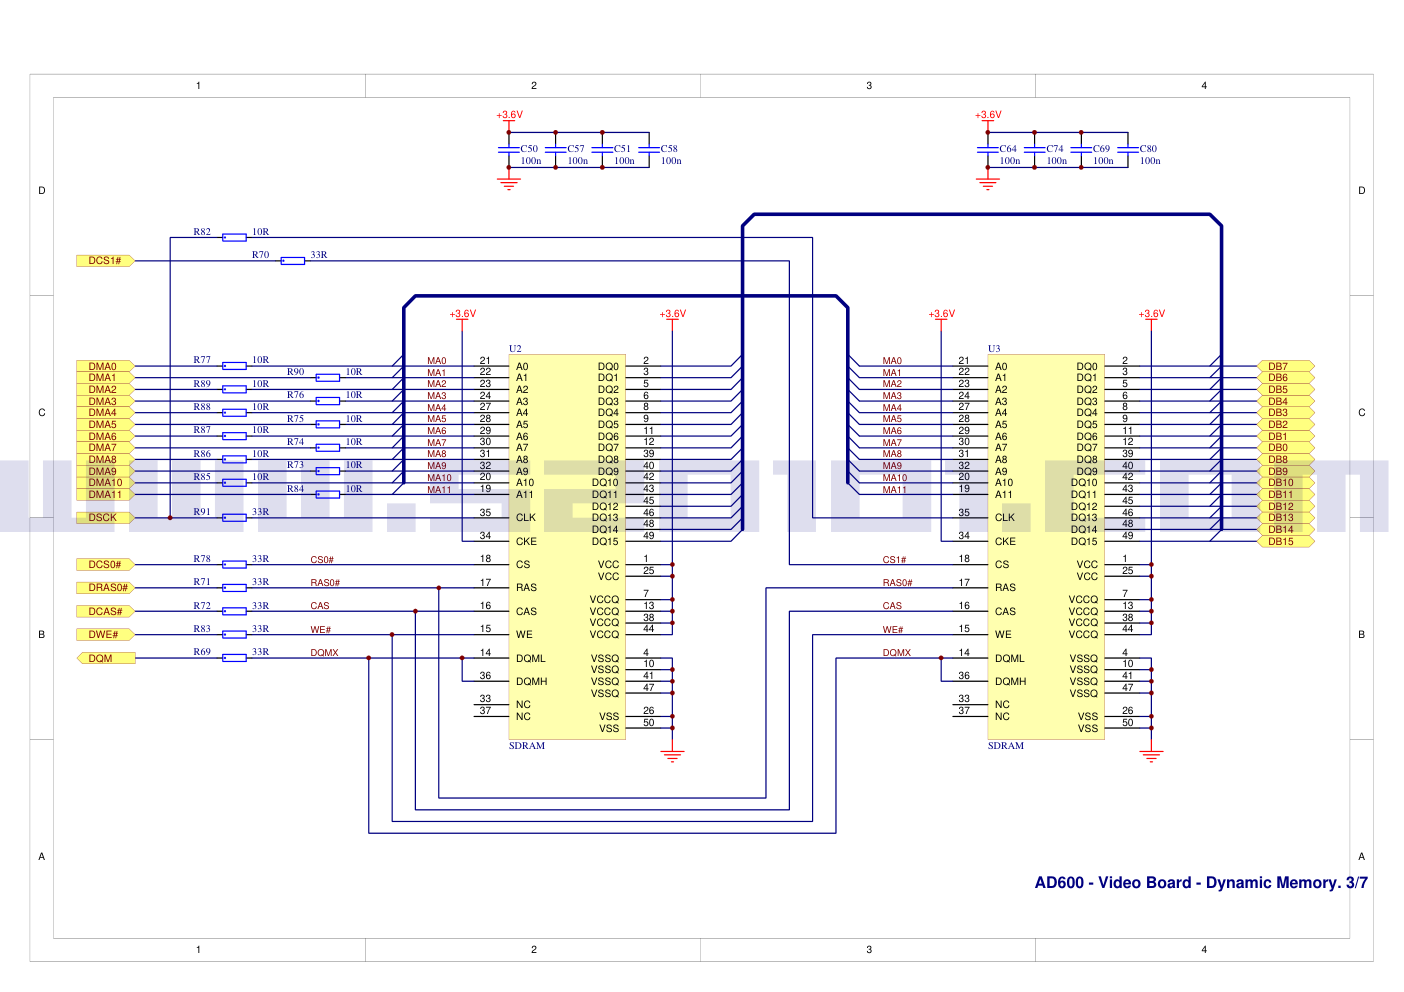Image resolution: width=1404 pixels, height=992 pixels.
Task: Select resistor R72 designator
Action: point(202,606)
